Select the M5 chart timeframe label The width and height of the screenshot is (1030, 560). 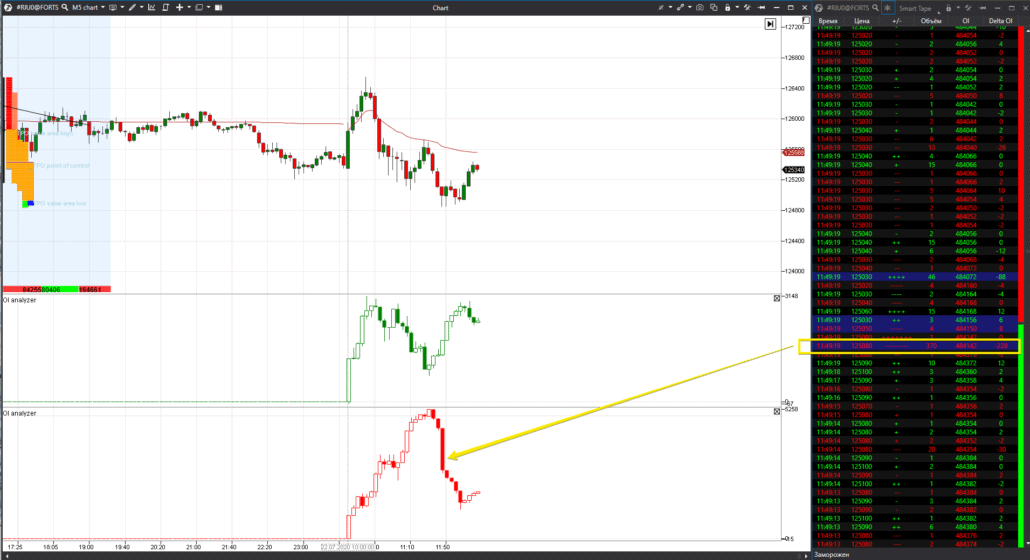[85, 7]
